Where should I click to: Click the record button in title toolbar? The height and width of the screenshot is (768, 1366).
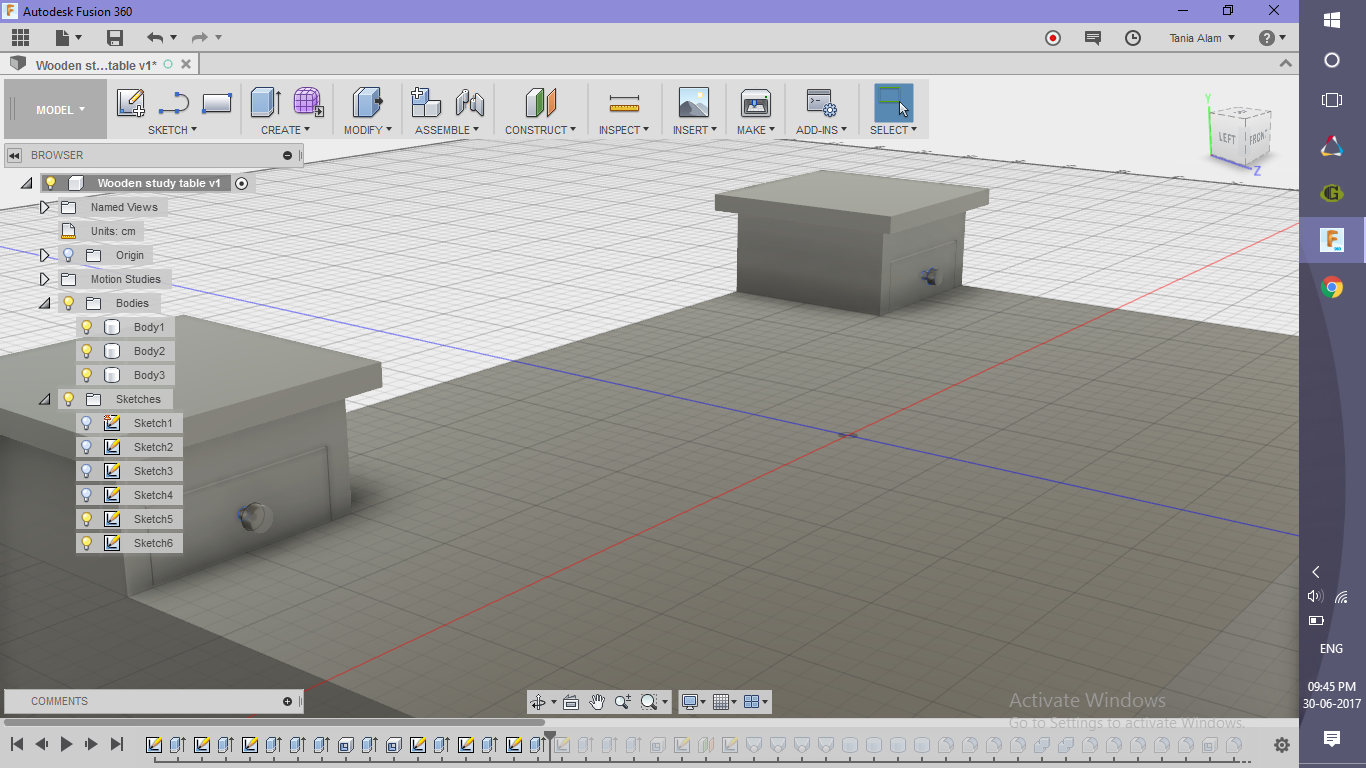tap(1053, 38)
